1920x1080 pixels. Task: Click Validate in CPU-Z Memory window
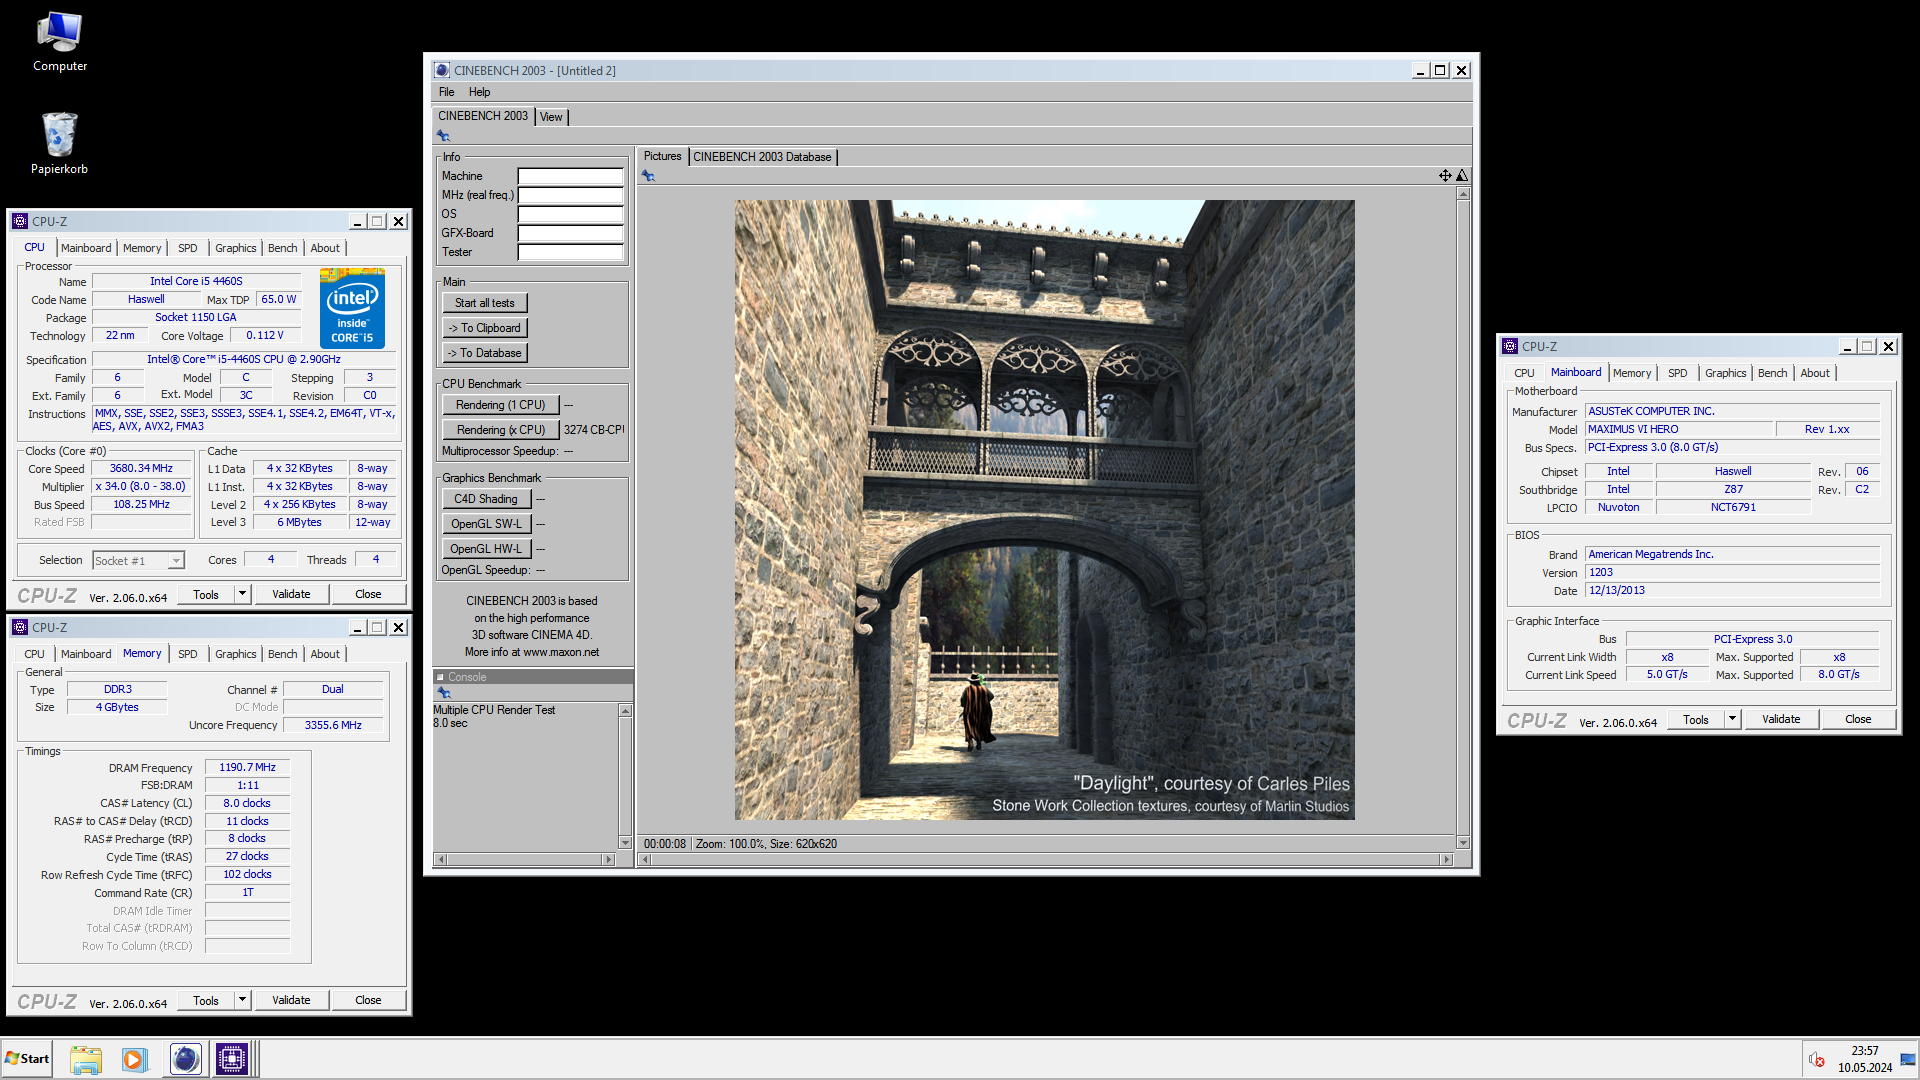click(x=291, y=1000)
